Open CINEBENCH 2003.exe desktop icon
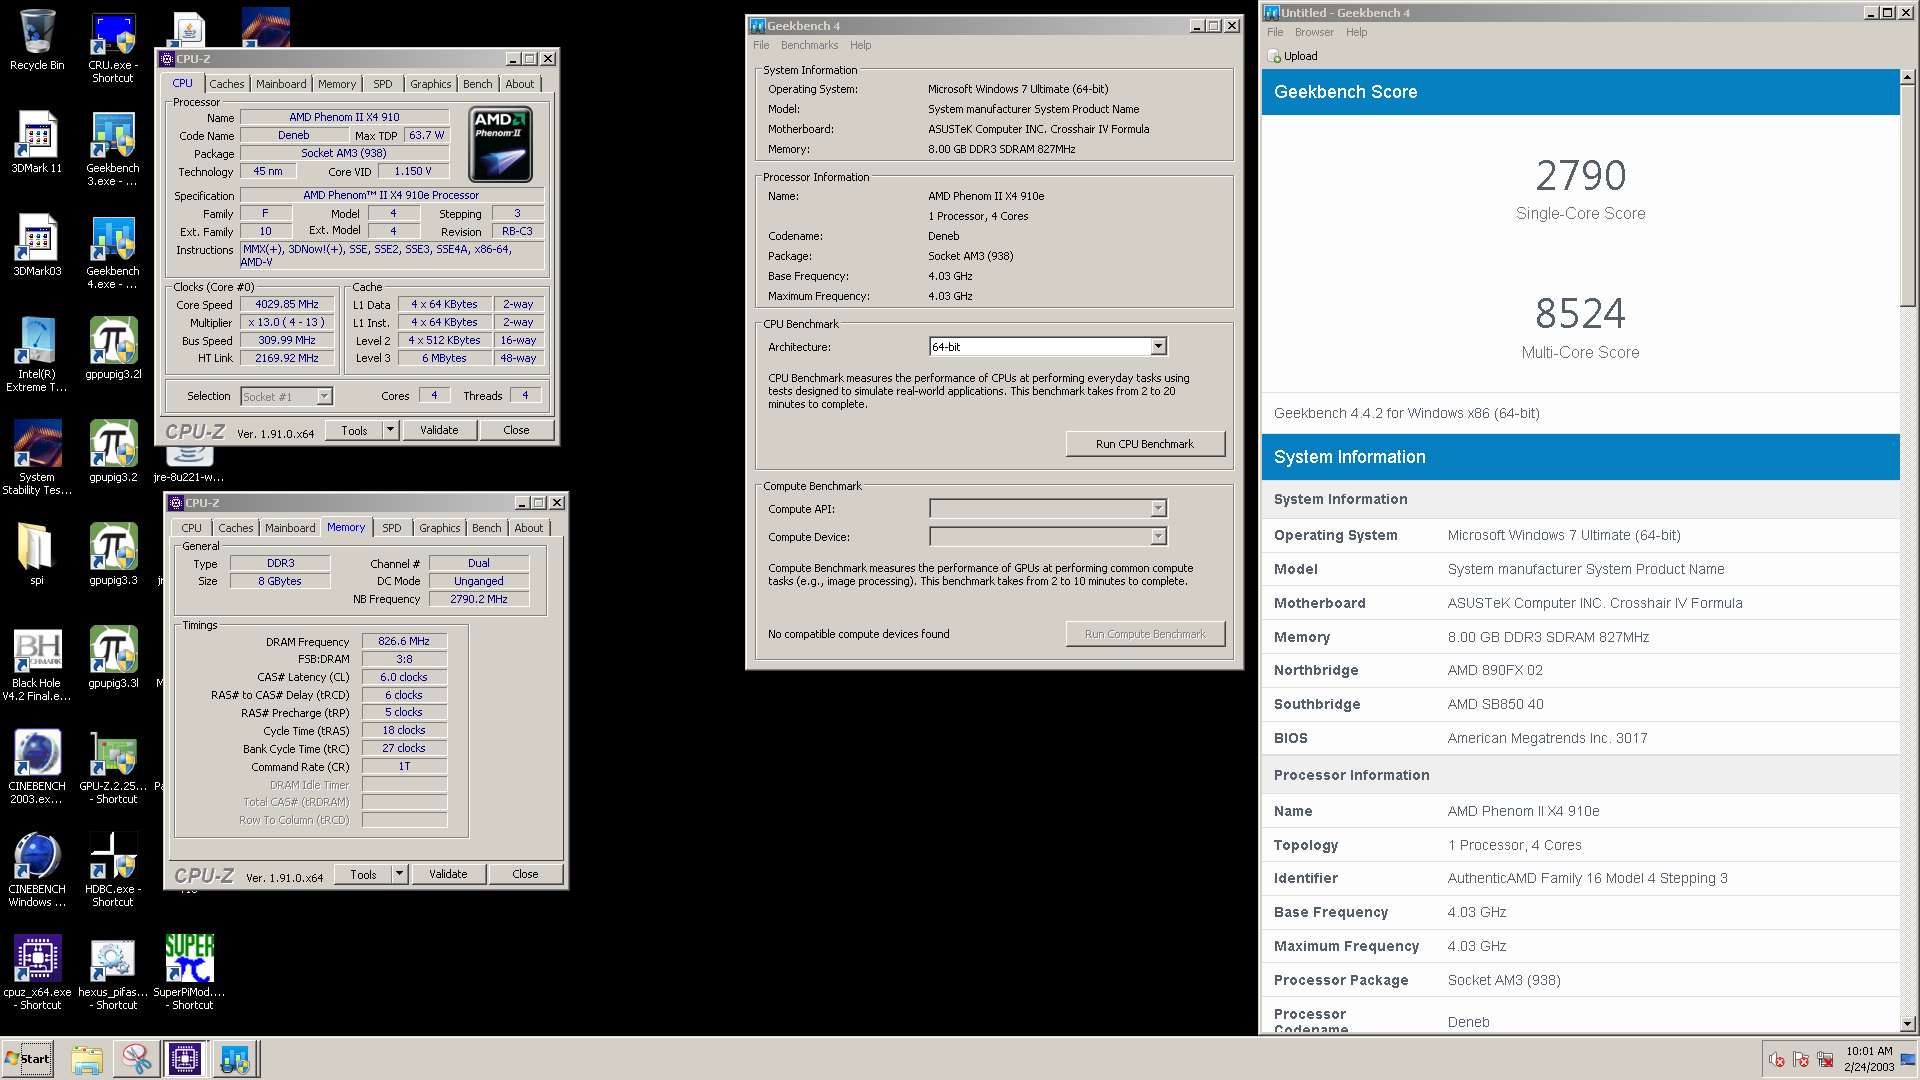1920x1080 pixels. click(37, 766)
